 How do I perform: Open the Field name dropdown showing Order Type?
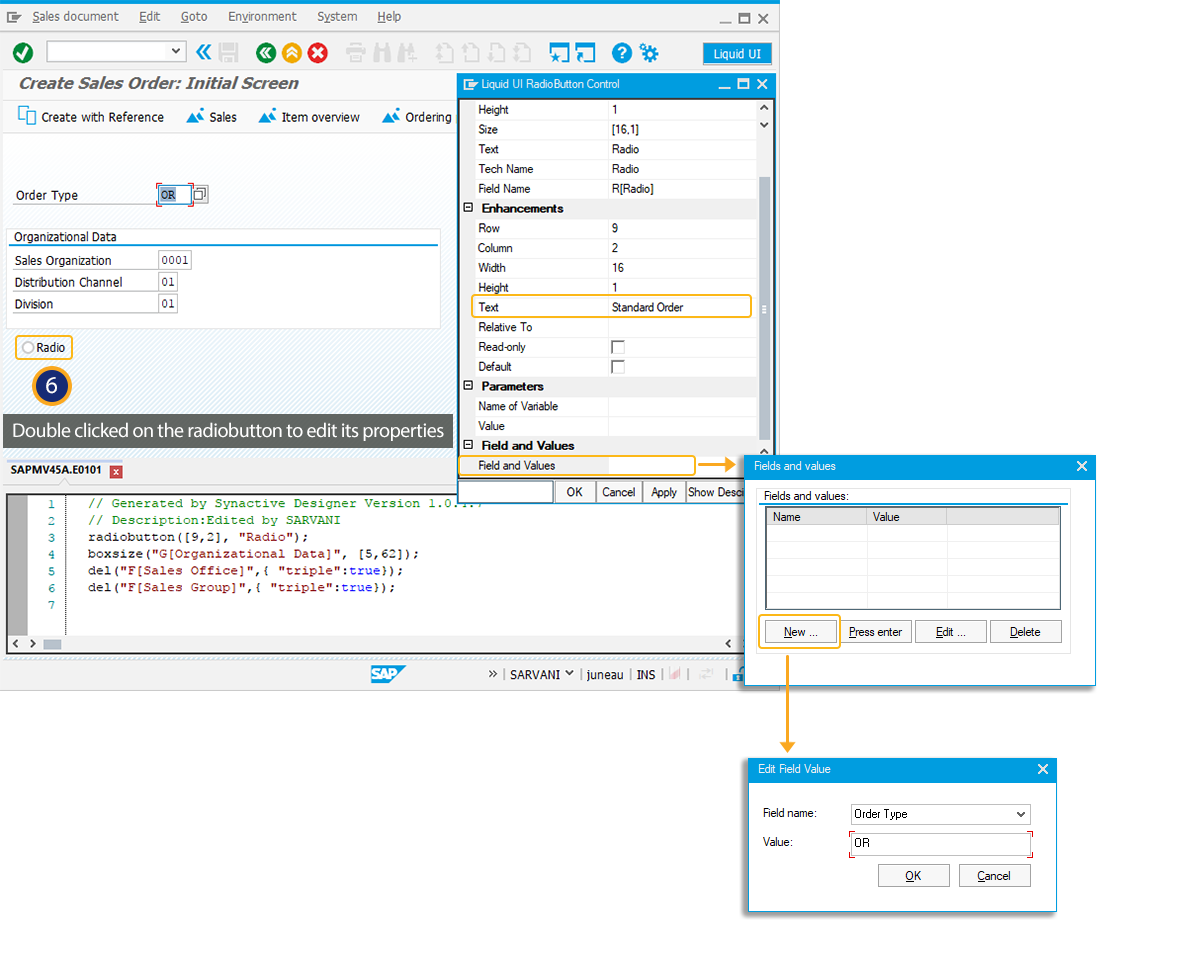[1020, 814]
